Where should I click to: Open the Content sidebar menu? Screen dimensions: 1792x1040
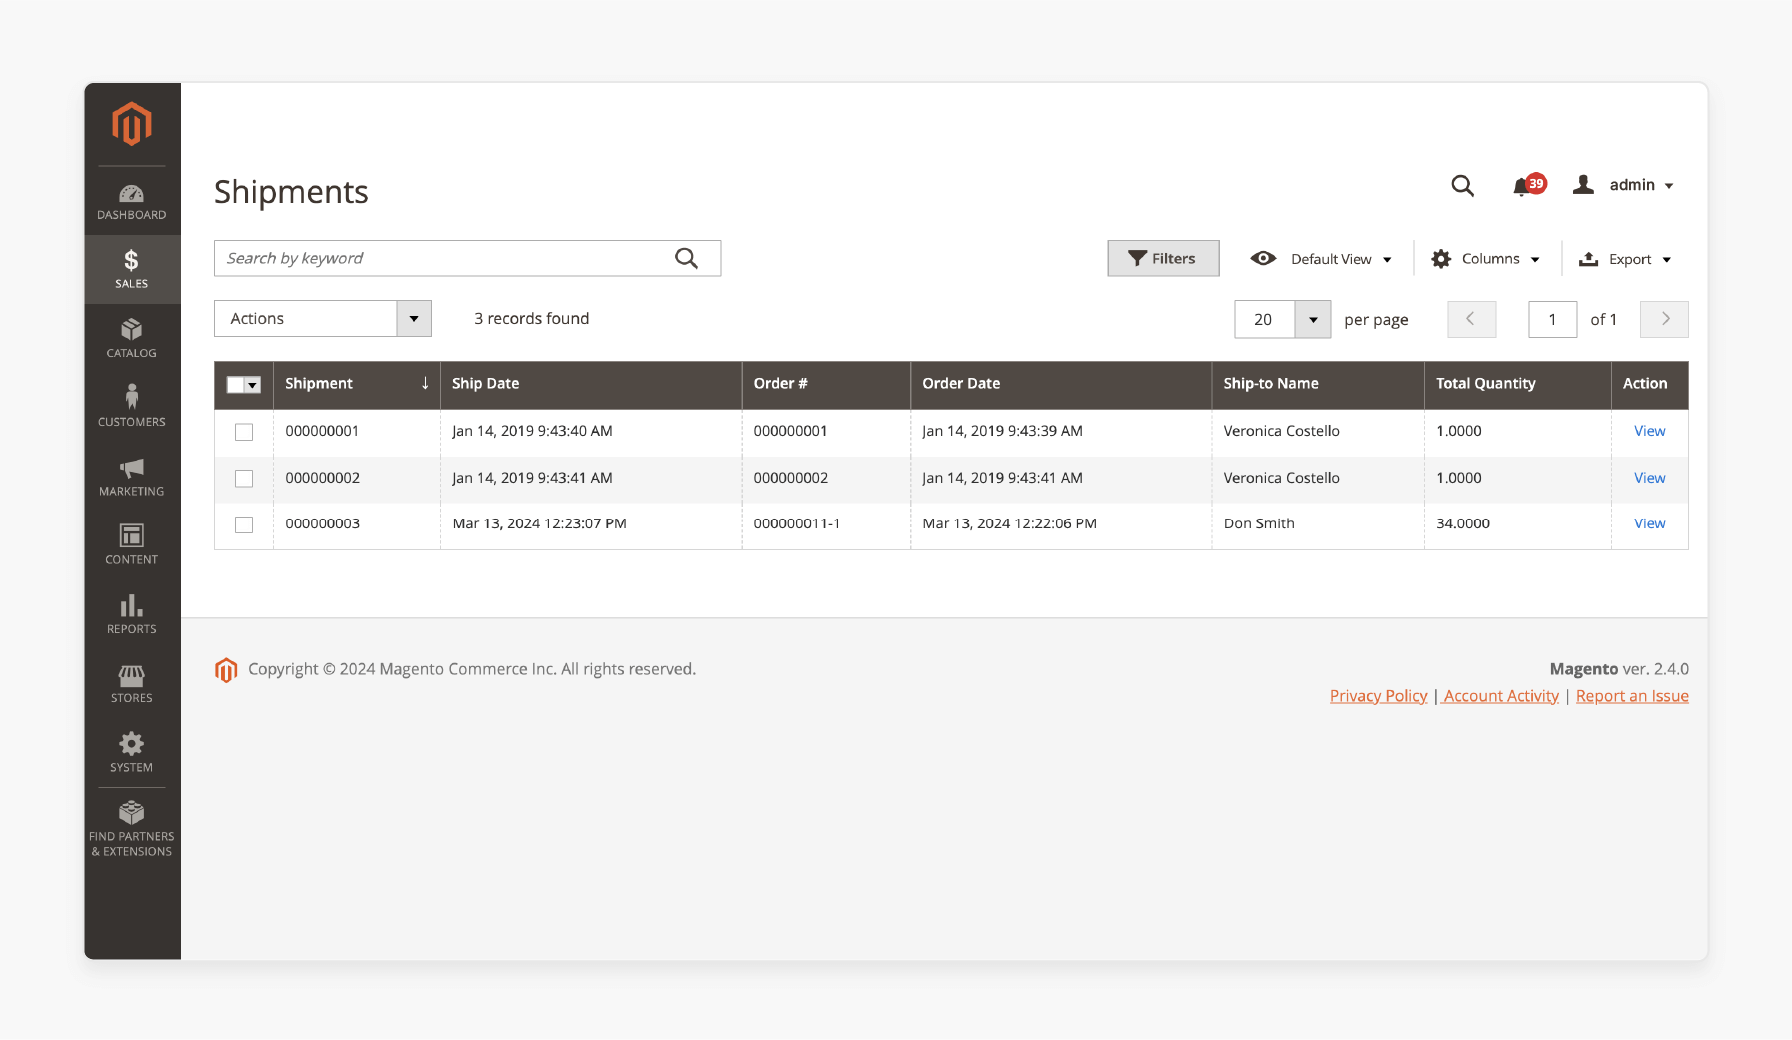(132, 545)
